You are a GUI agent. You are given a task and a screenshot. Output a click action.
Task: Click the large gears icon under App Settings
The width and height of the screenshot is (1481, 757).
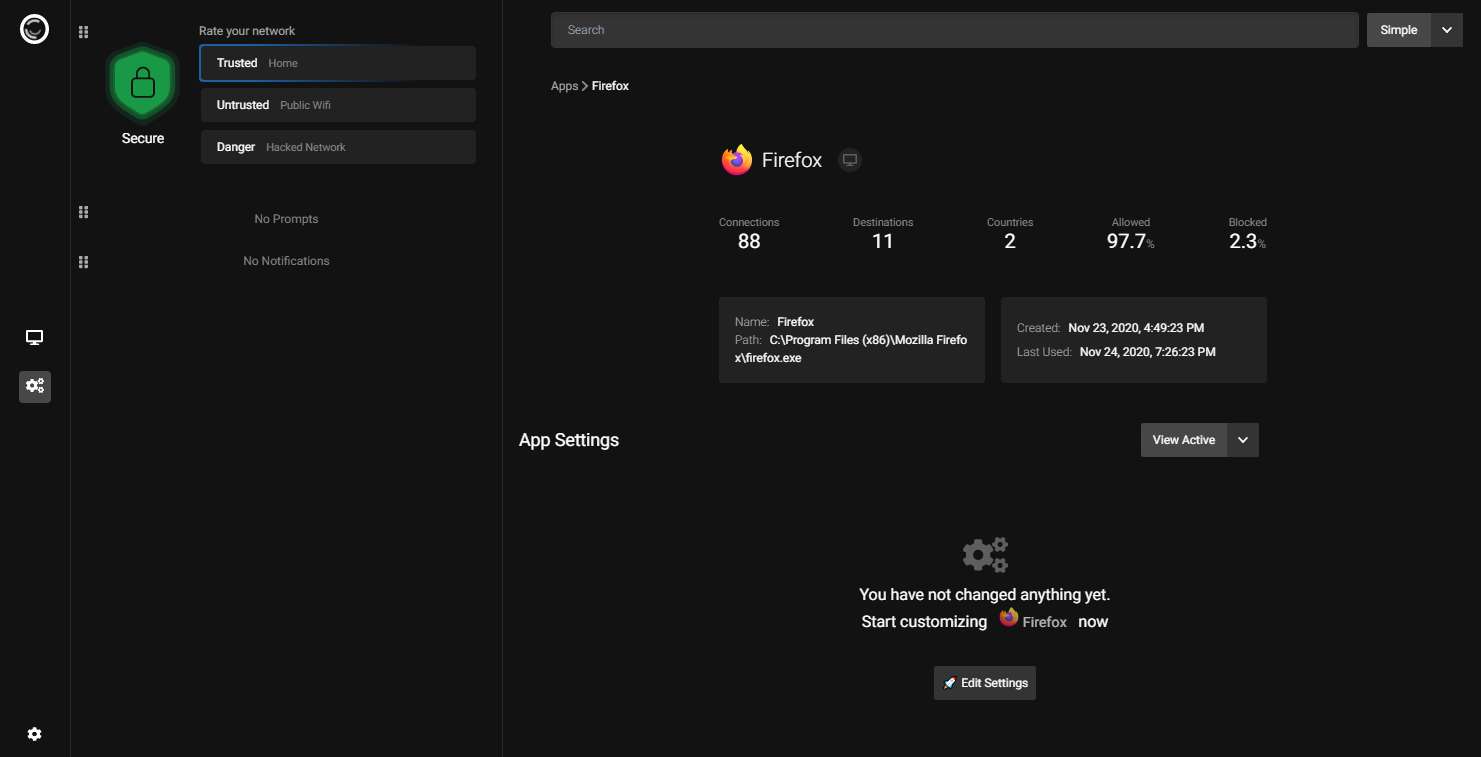[x=985, y=554]
